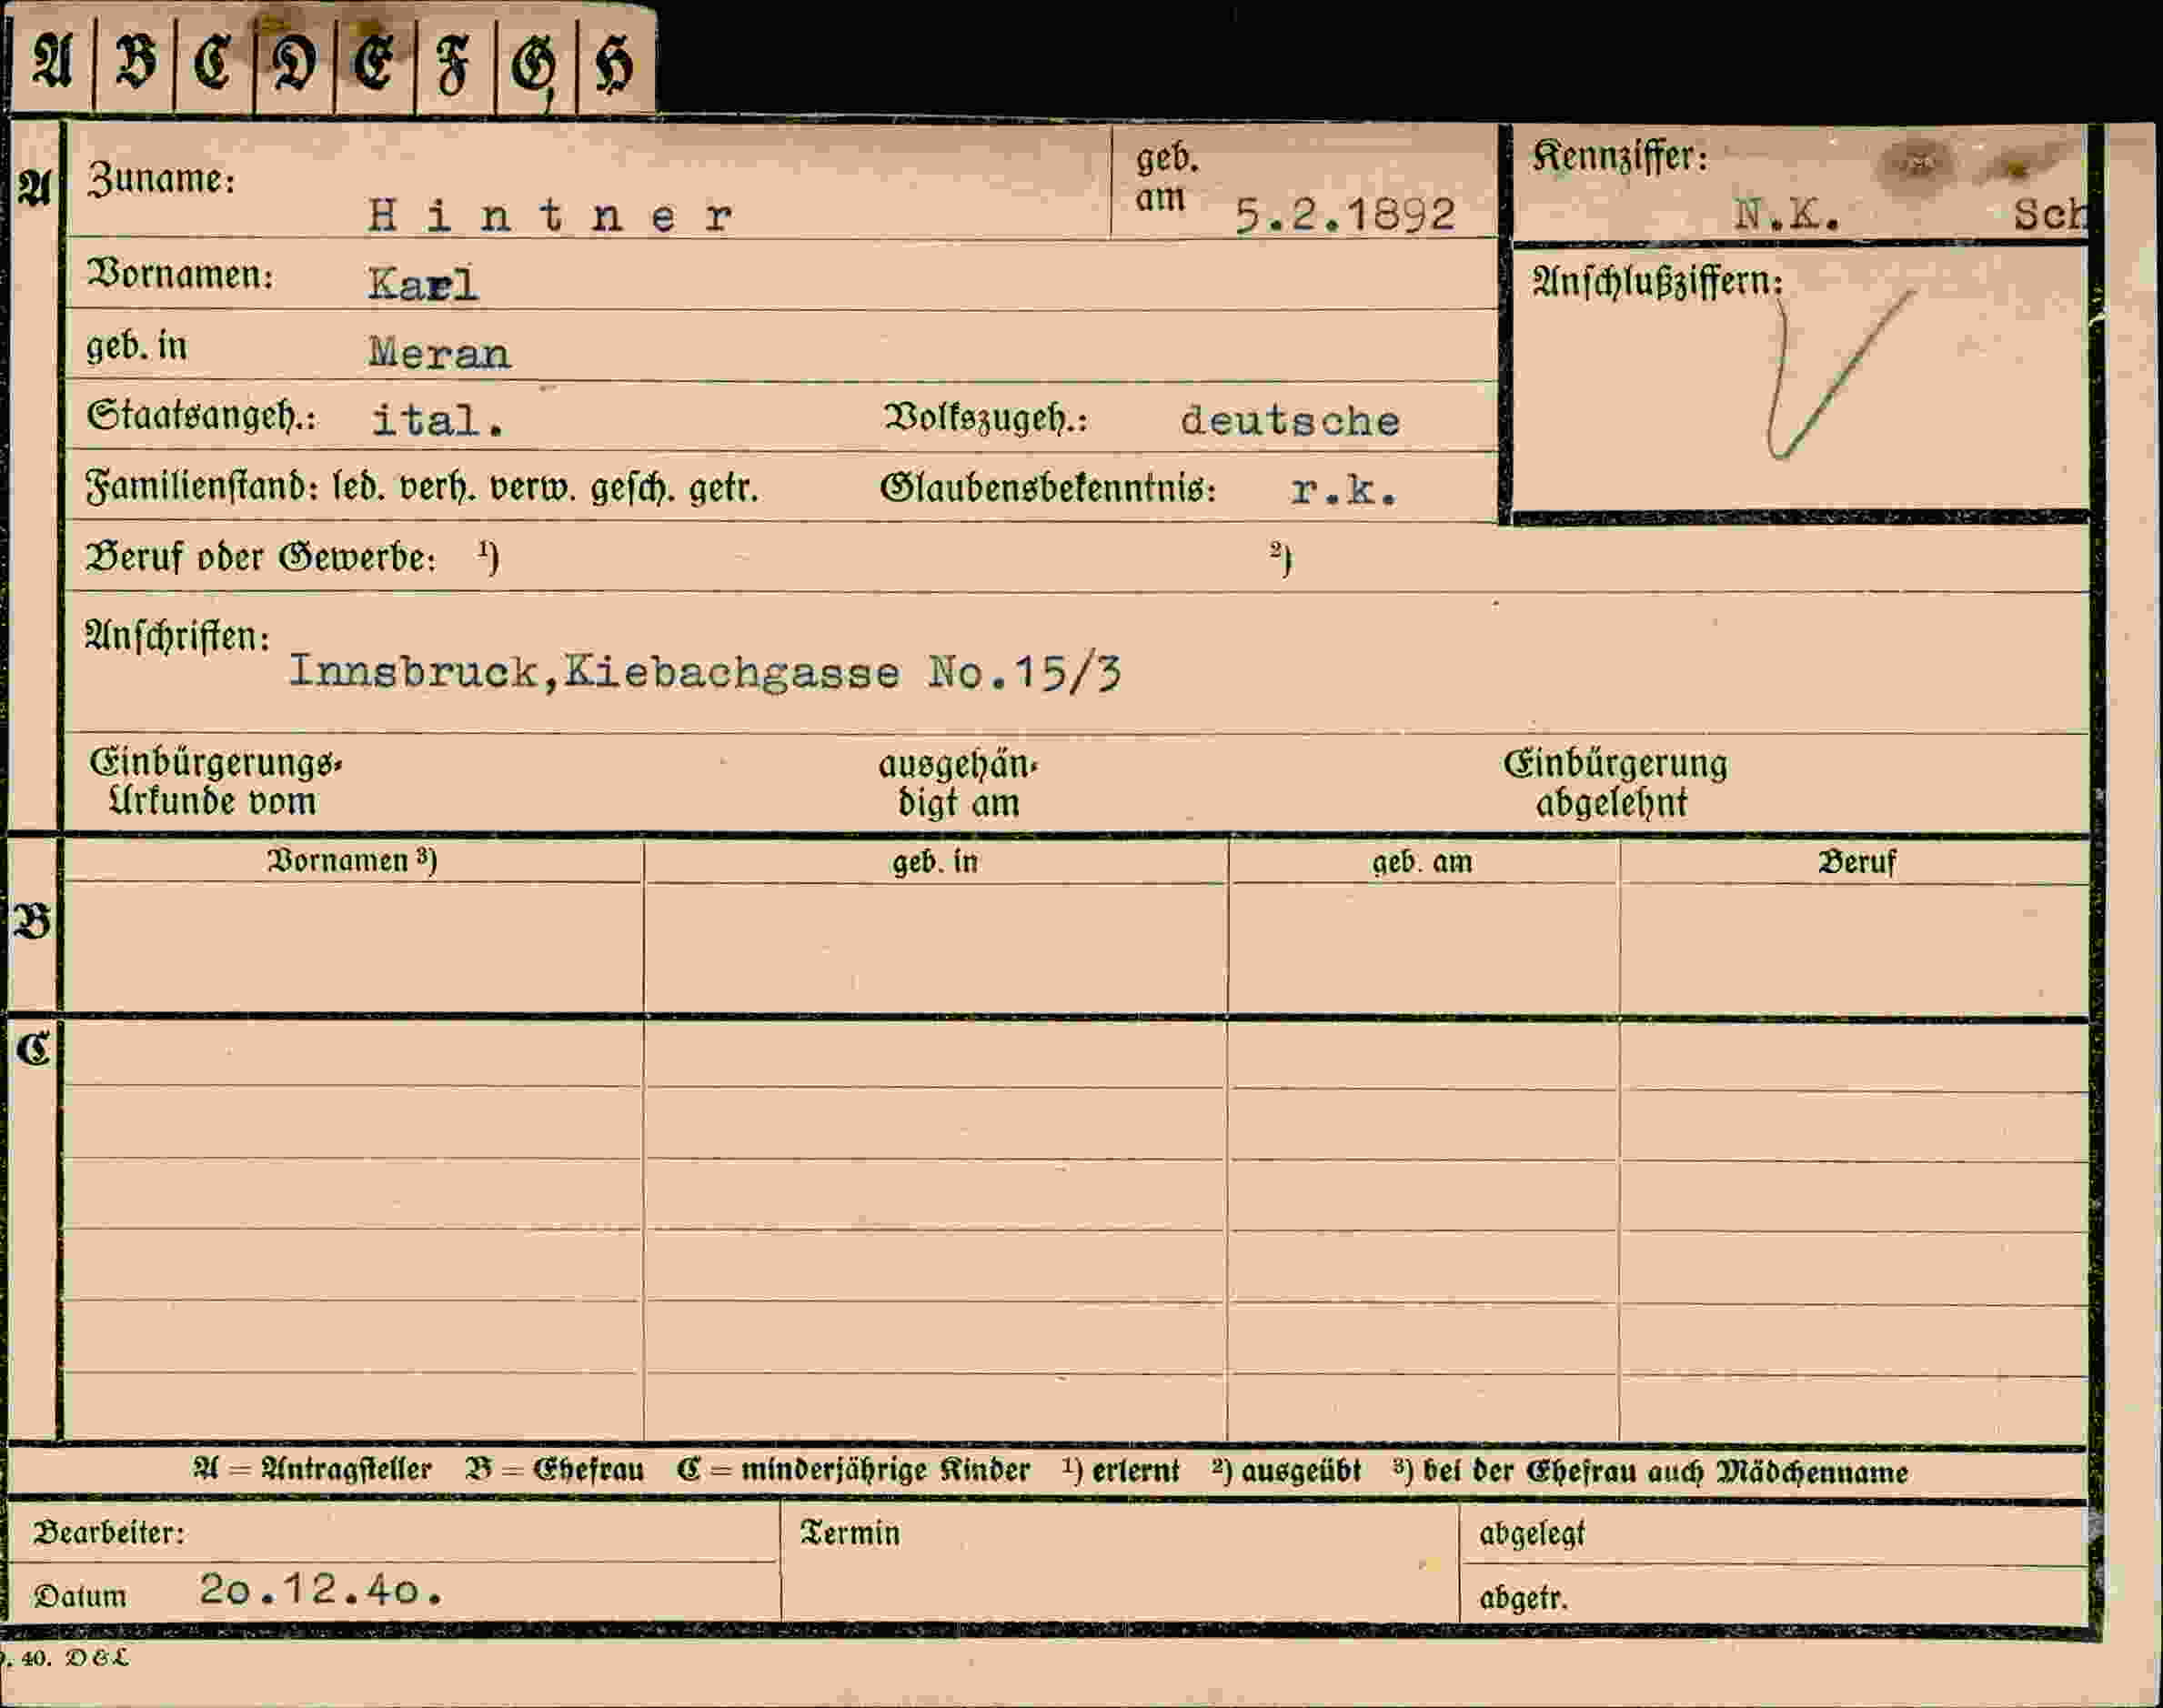Viewport: 2163px width, 1708px height.
Task: Click the 'geb. in' label below Vornamen
Action: coord(136,346)
